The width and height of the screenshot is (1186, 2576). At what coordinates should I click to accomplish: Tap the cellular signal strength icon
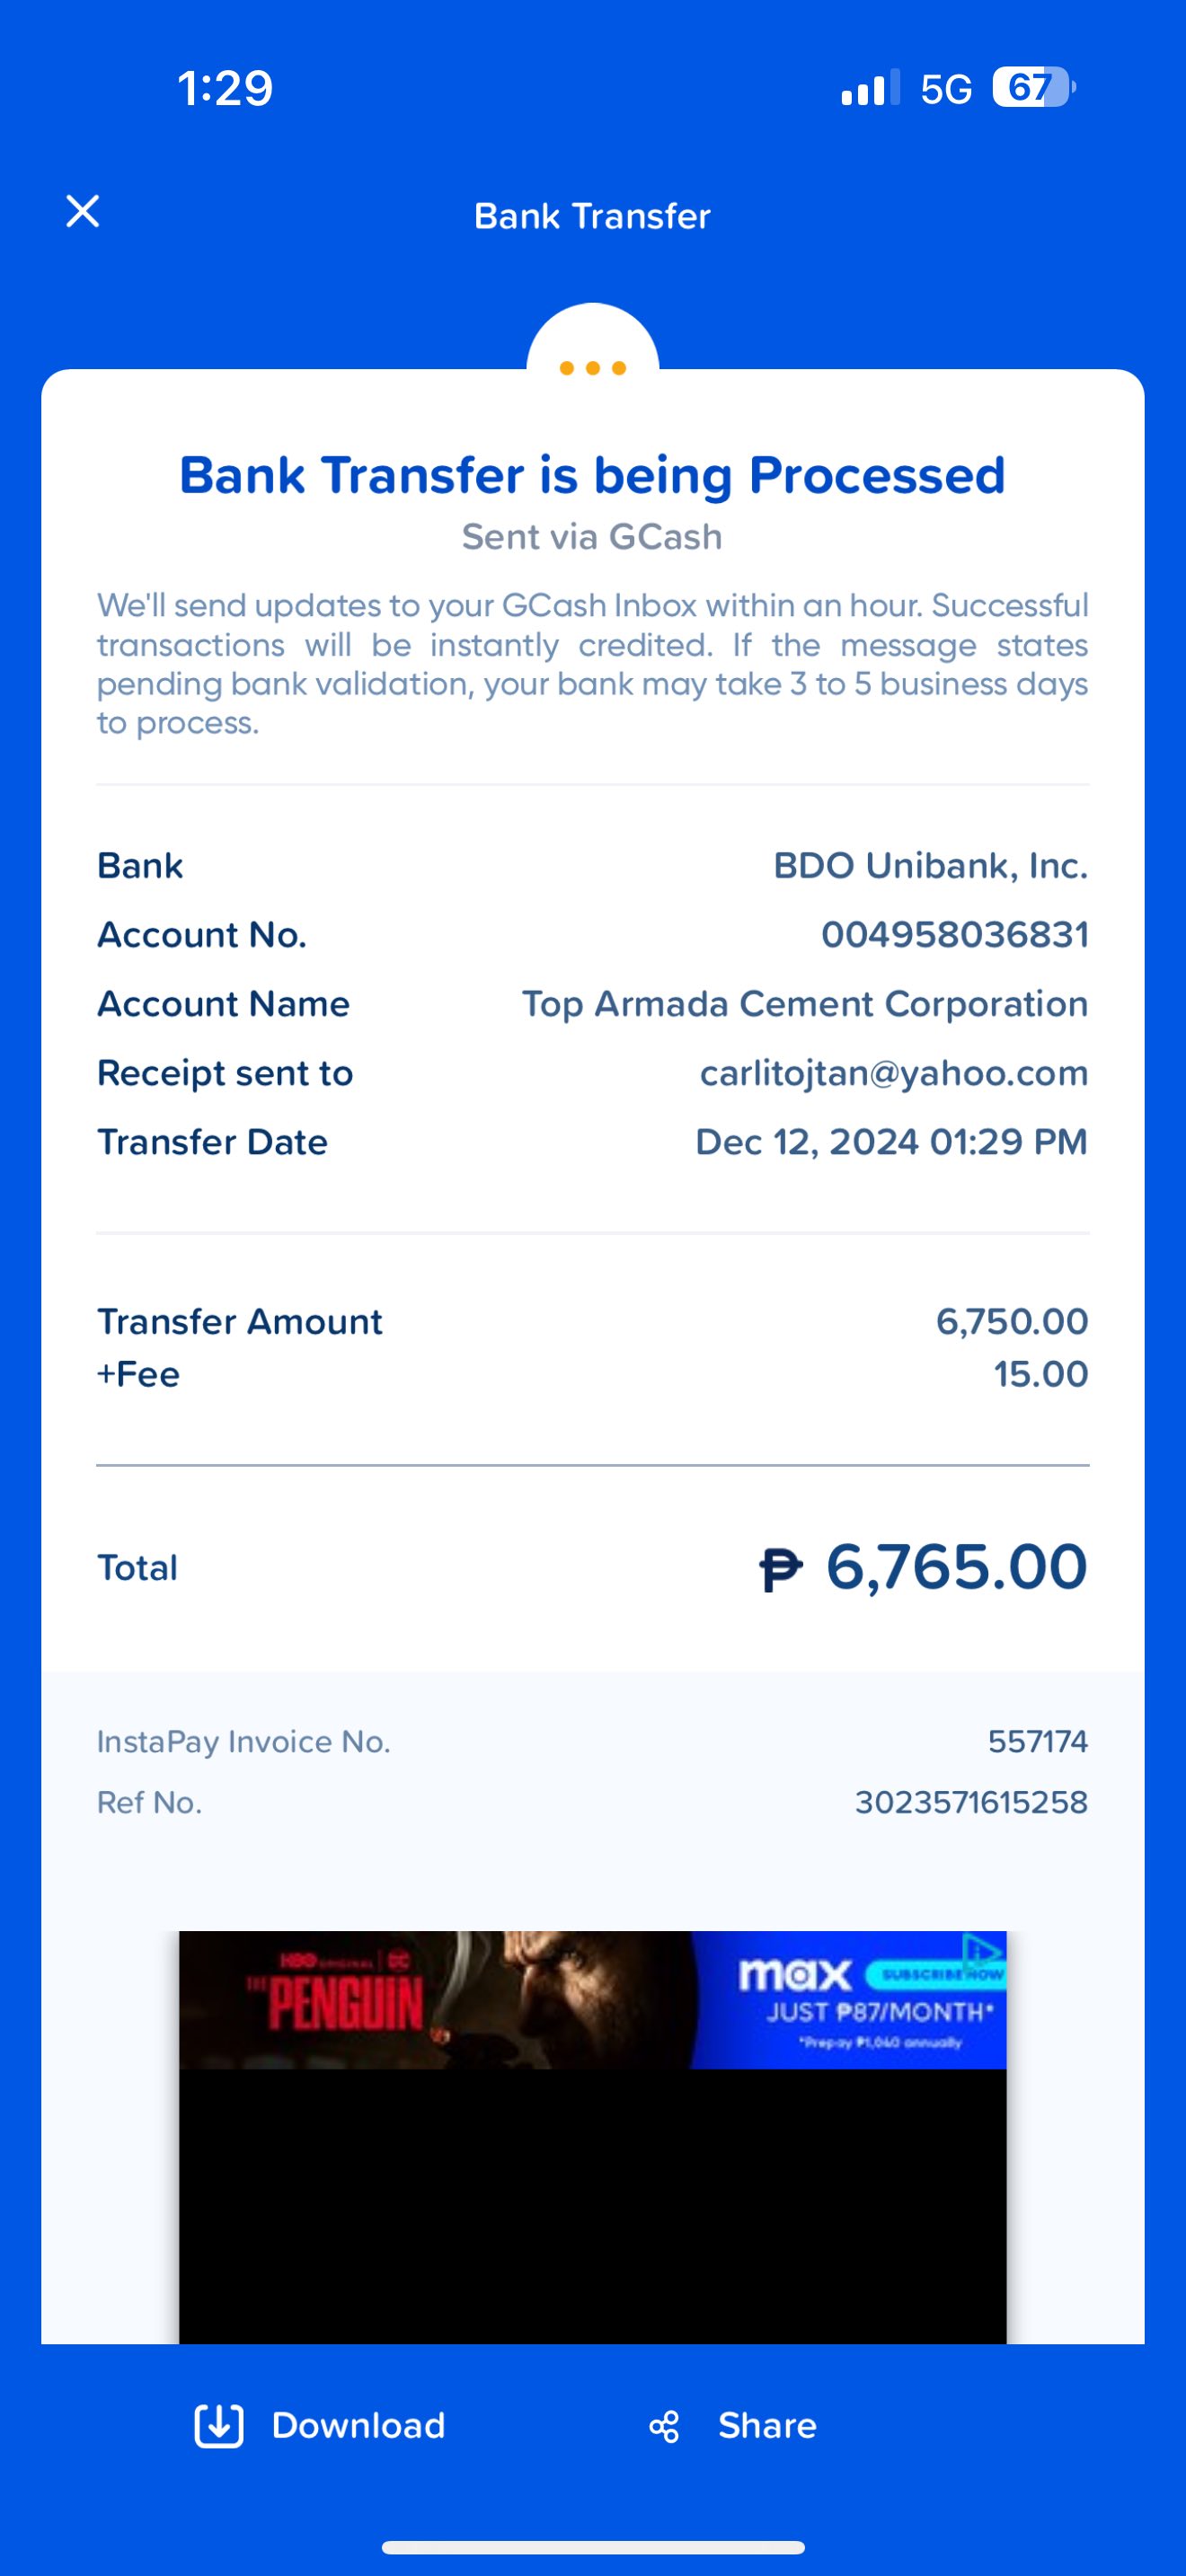click(869, 88)
